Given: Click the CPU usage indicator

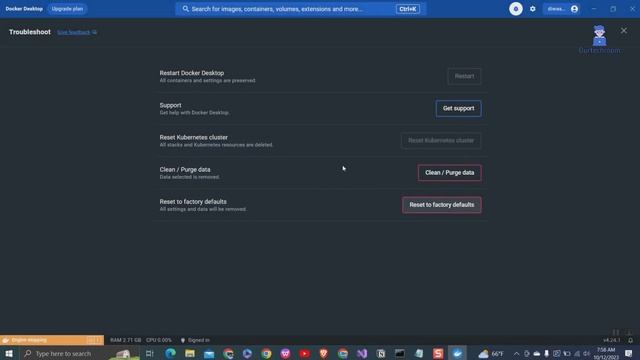Looking at the screenshot, I should 159,340.
